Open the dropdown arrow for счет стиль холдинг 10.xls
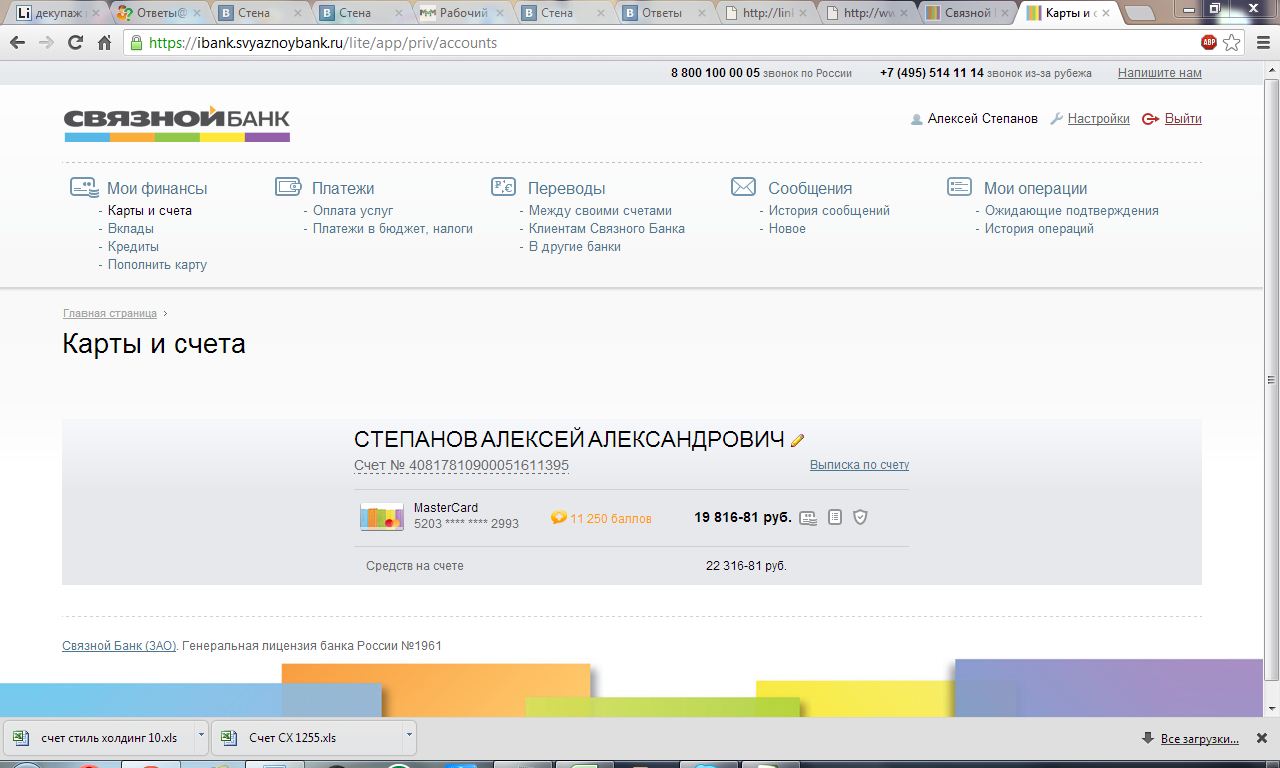 [201, 737]
